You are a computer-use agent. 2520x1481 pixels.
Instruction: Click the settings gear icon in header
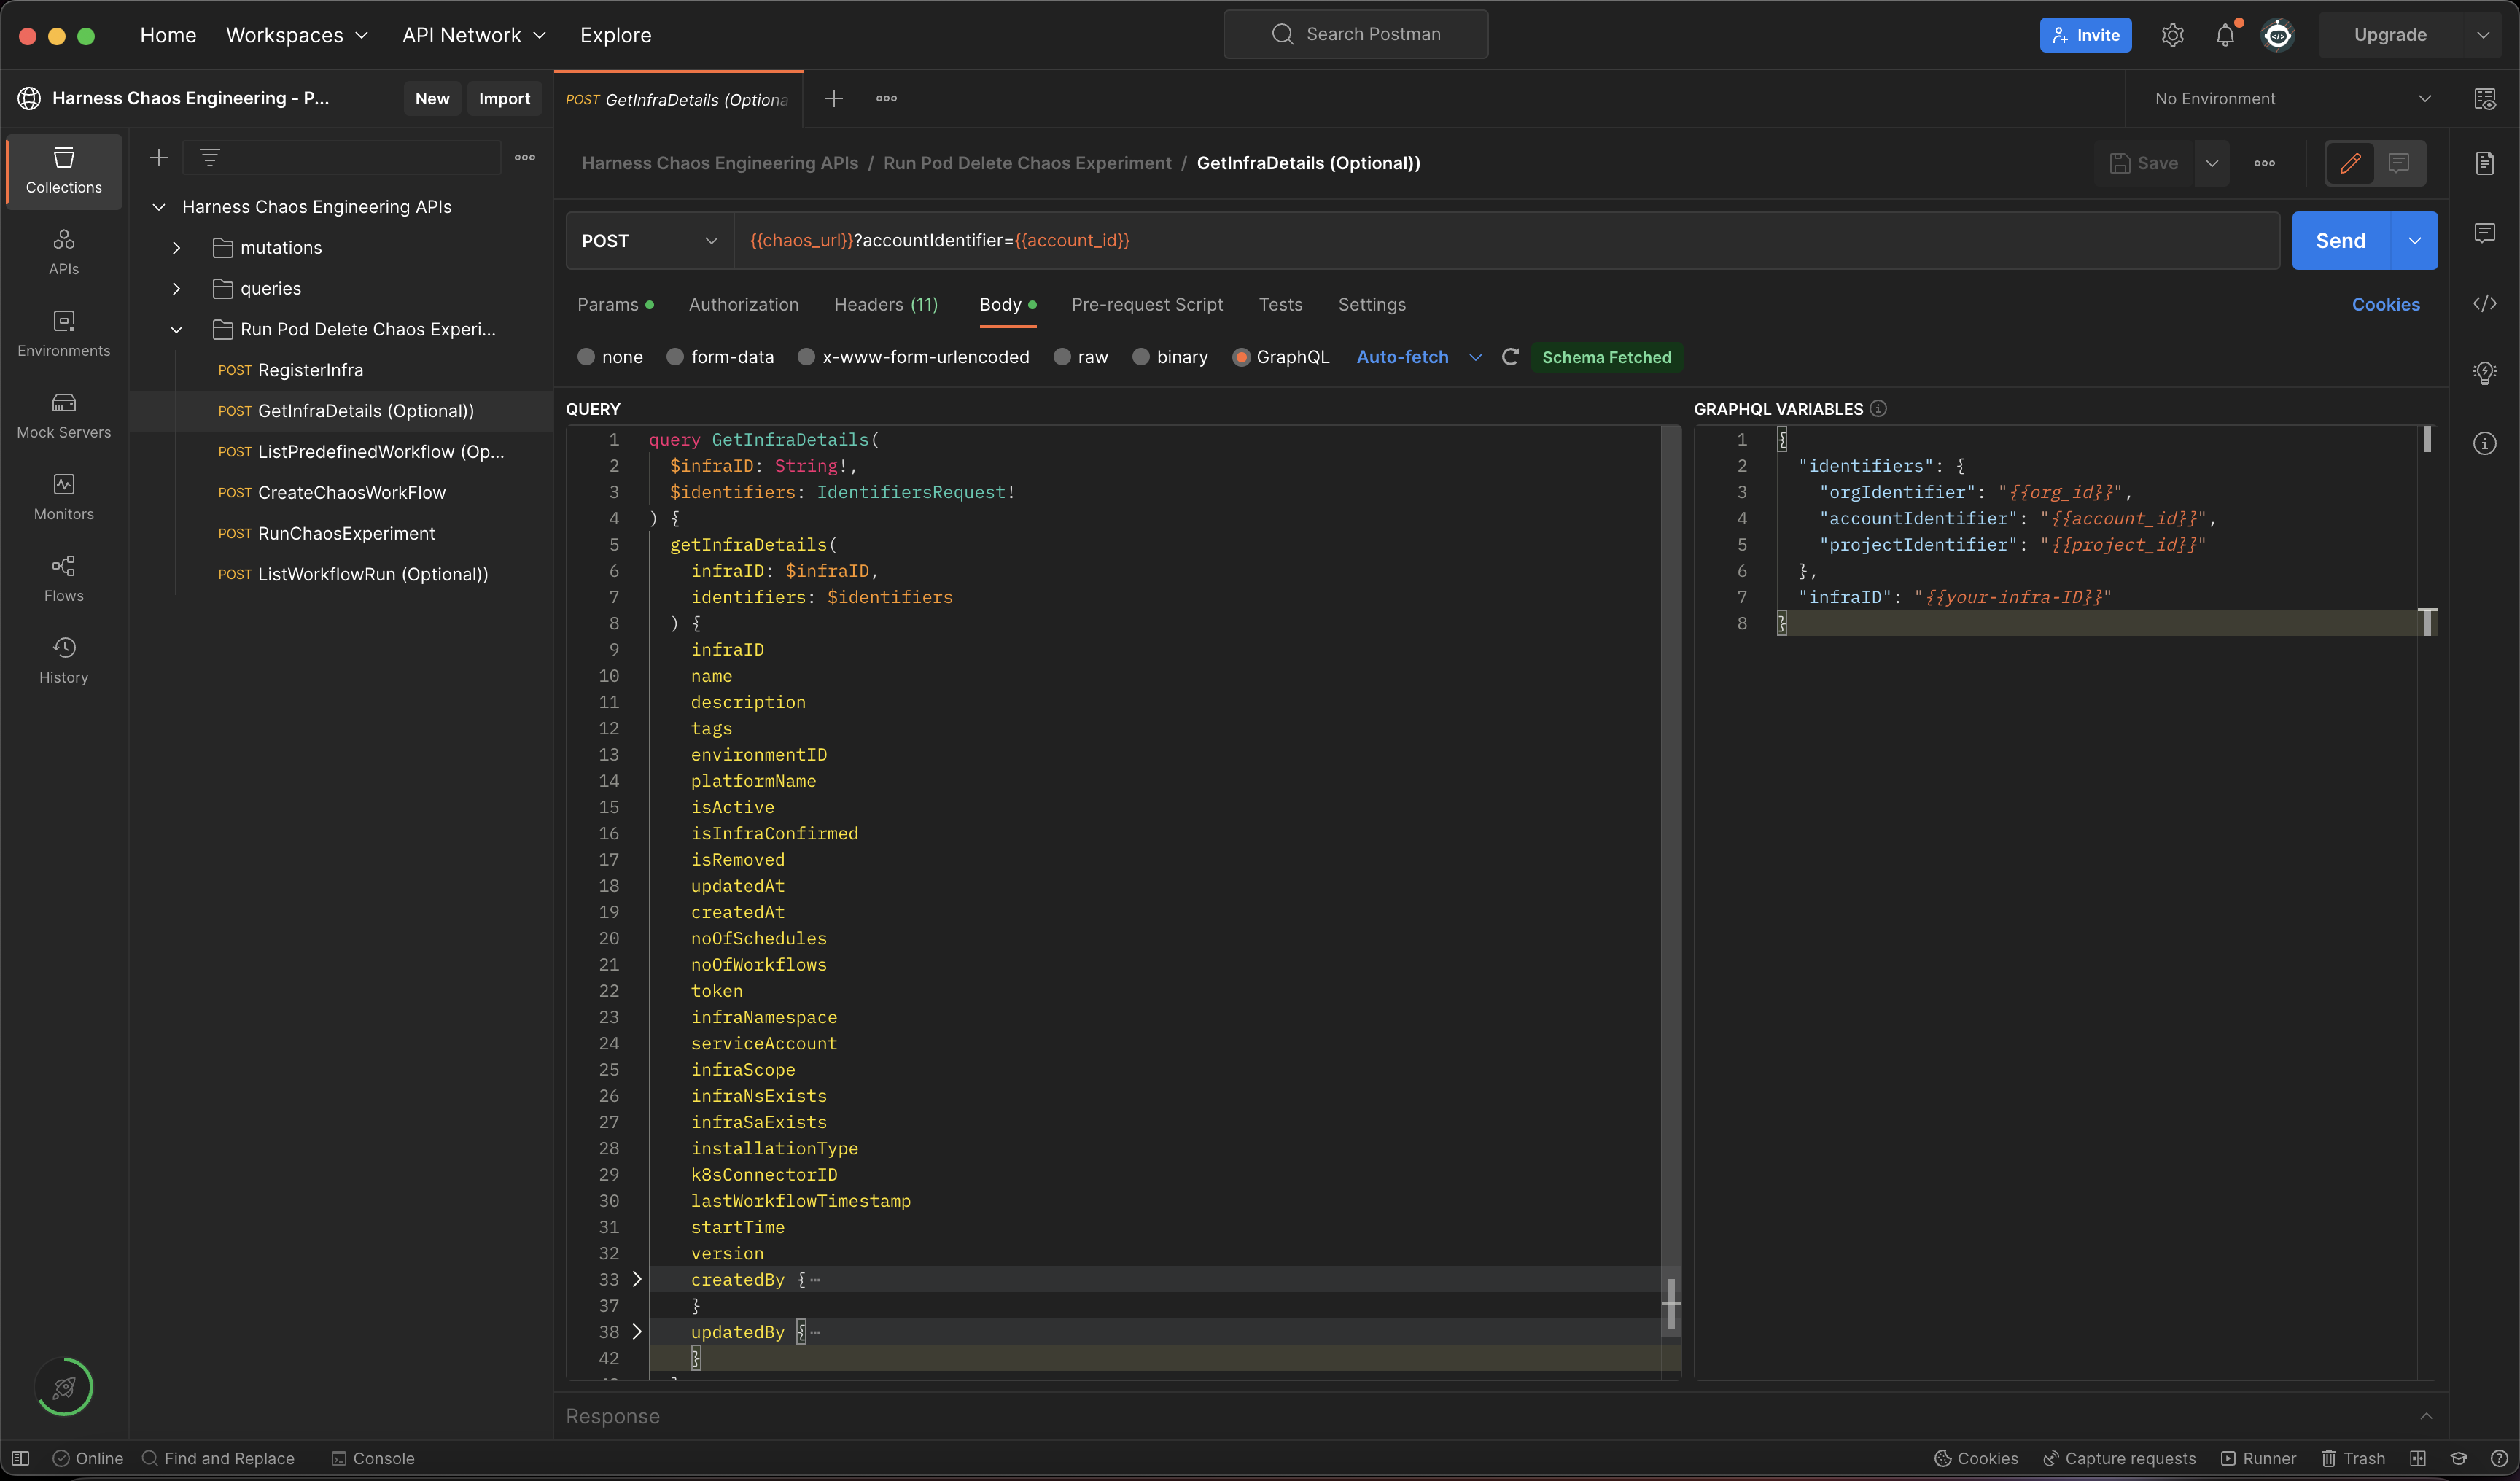[x=2172, y=35]
